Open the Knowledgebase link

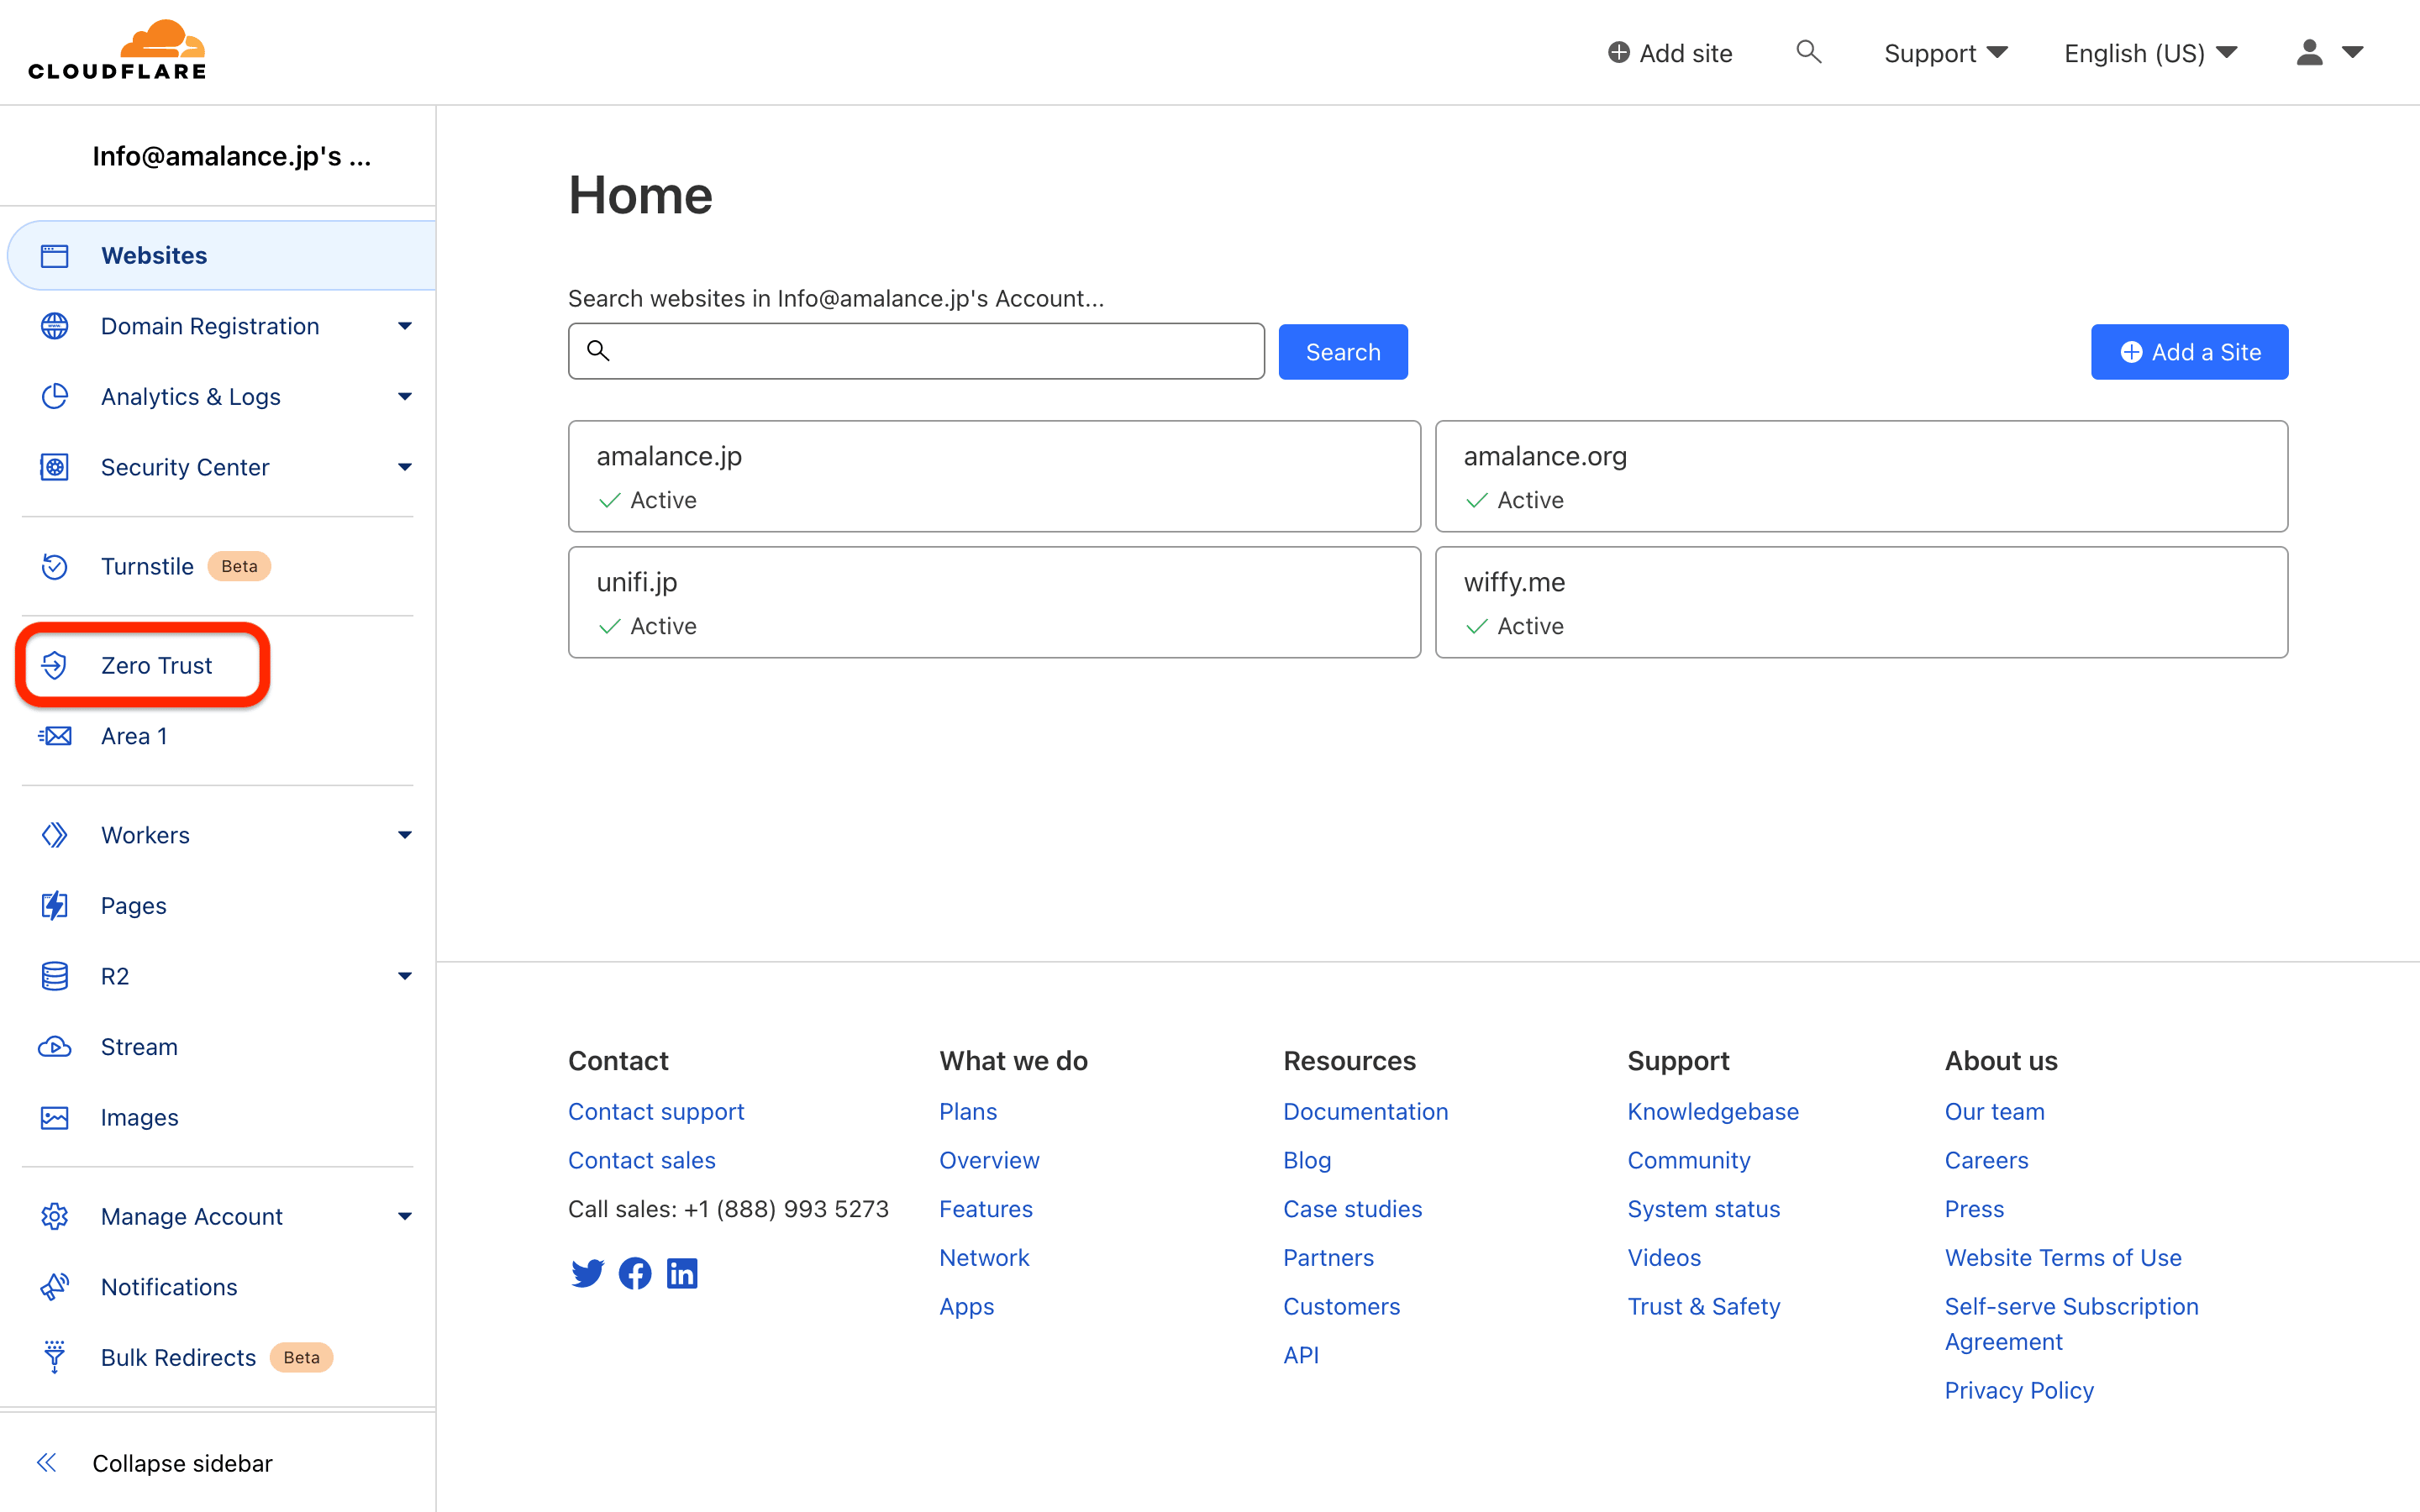click(1712, 1111)
